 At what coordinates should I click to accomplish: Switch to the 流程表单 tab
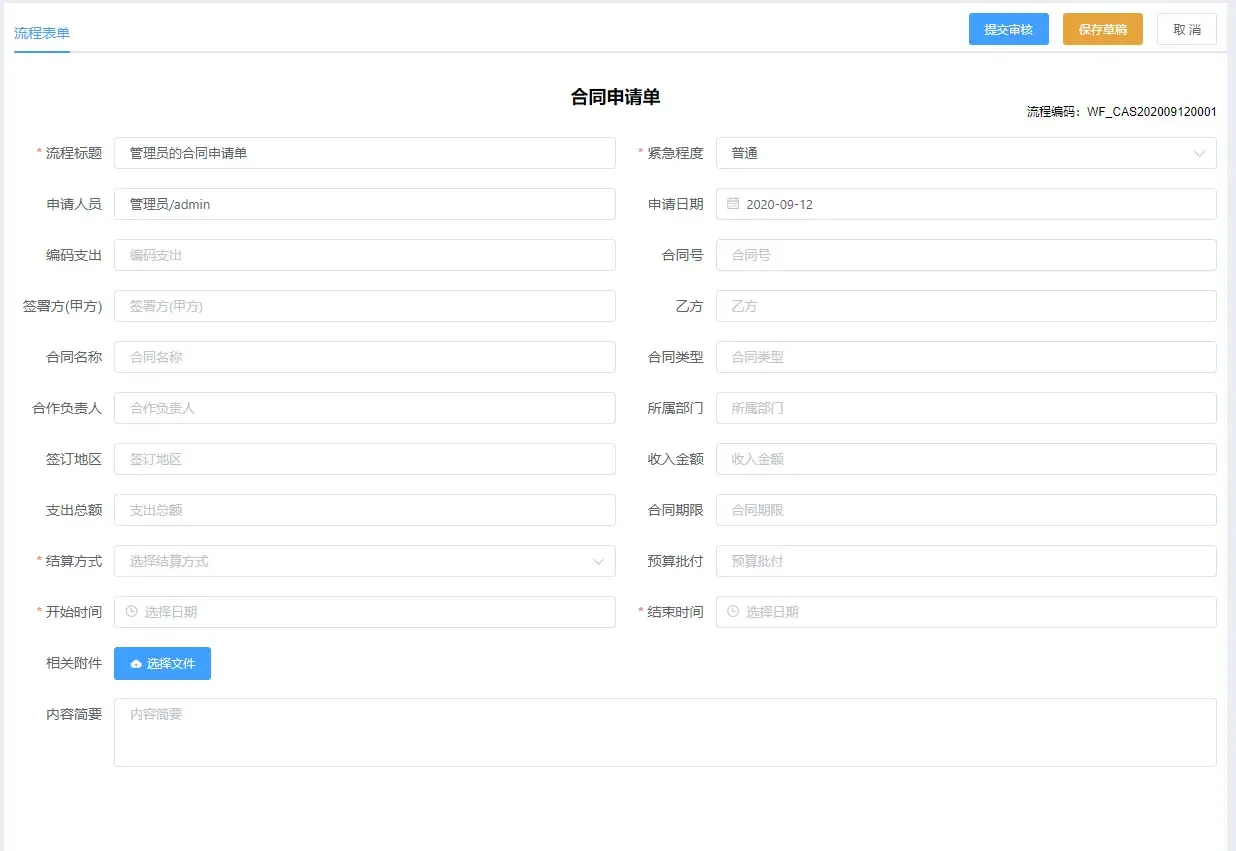(x=41, y=31)
